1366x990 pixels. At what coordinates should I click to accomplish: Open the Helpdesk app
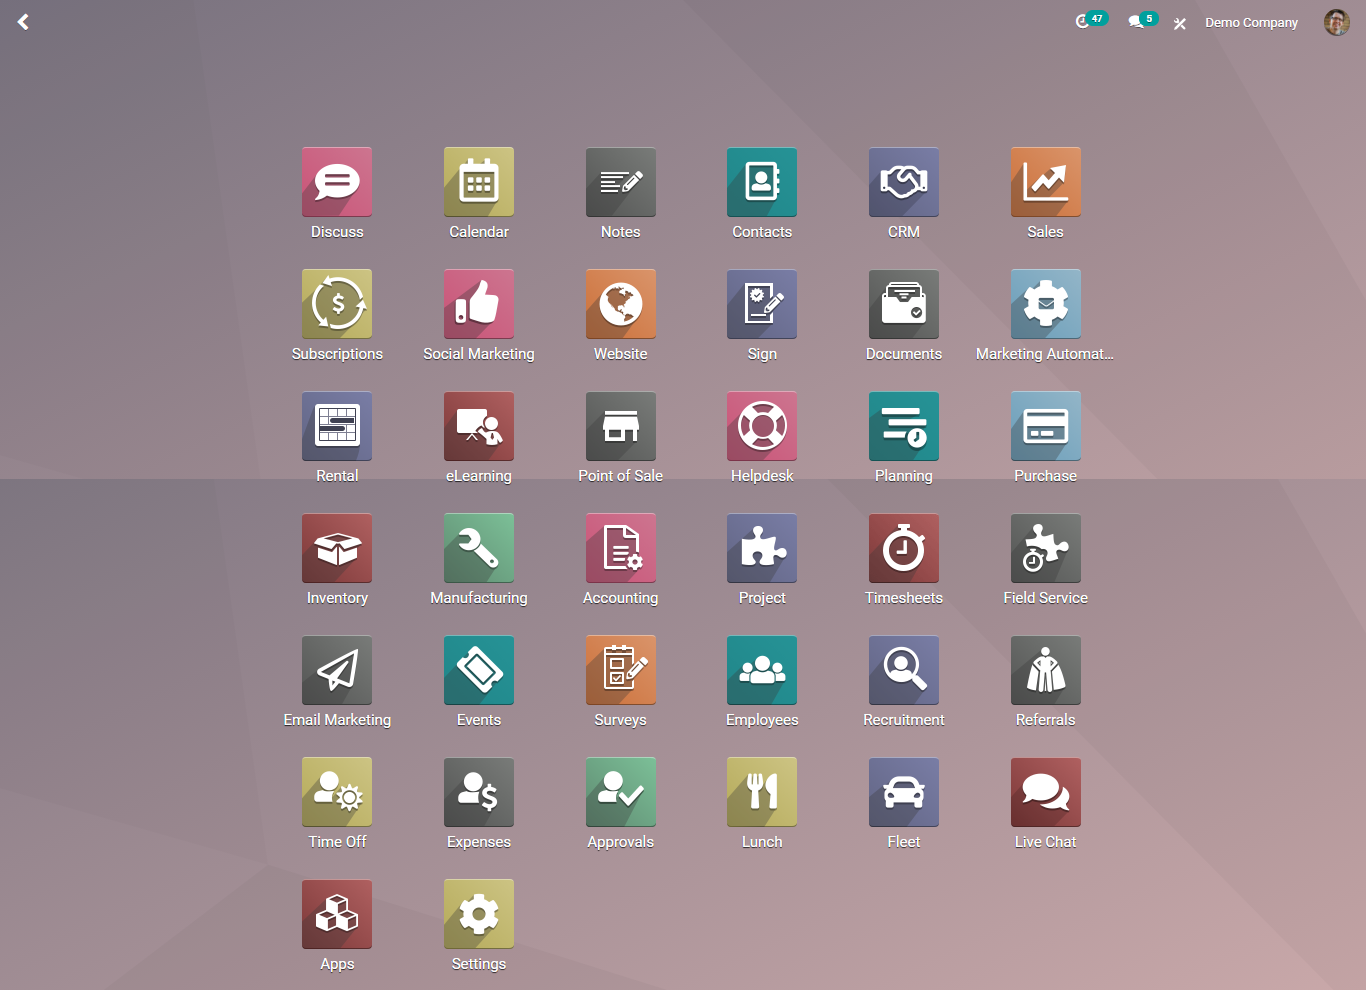pyautogui.click(x=762, y=426)
